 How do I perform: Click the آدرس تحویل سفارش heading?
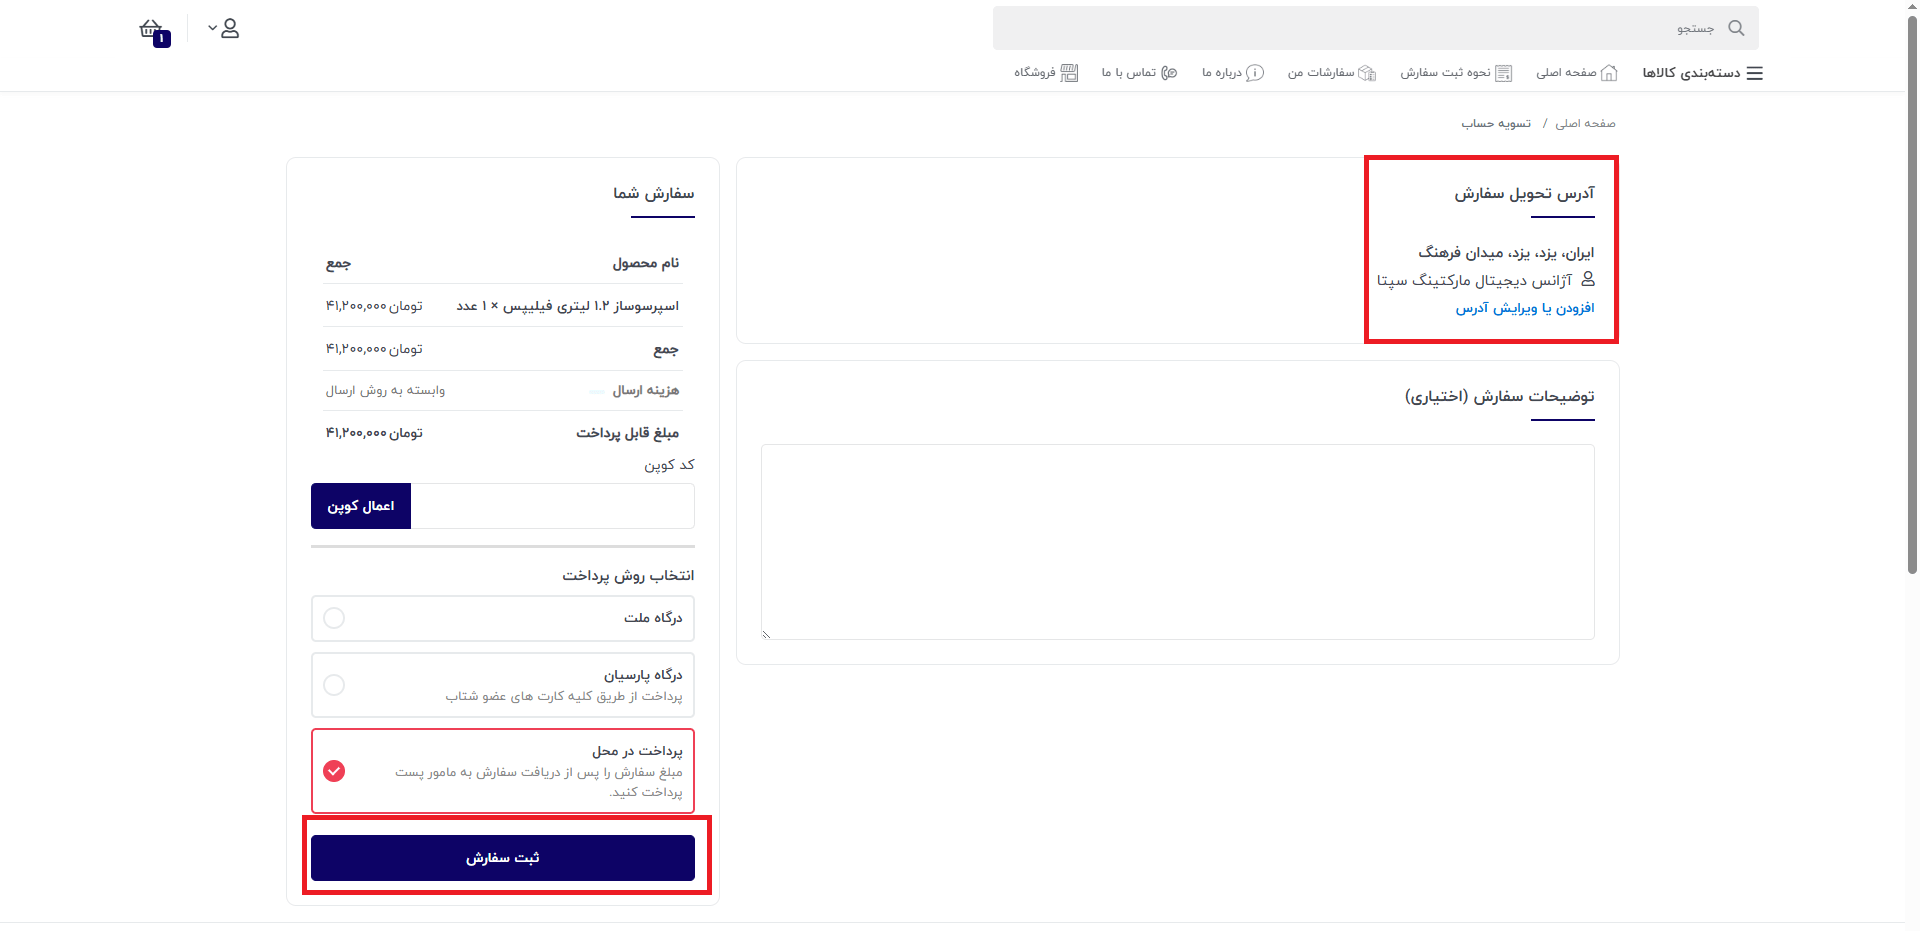click(1524, 193)
